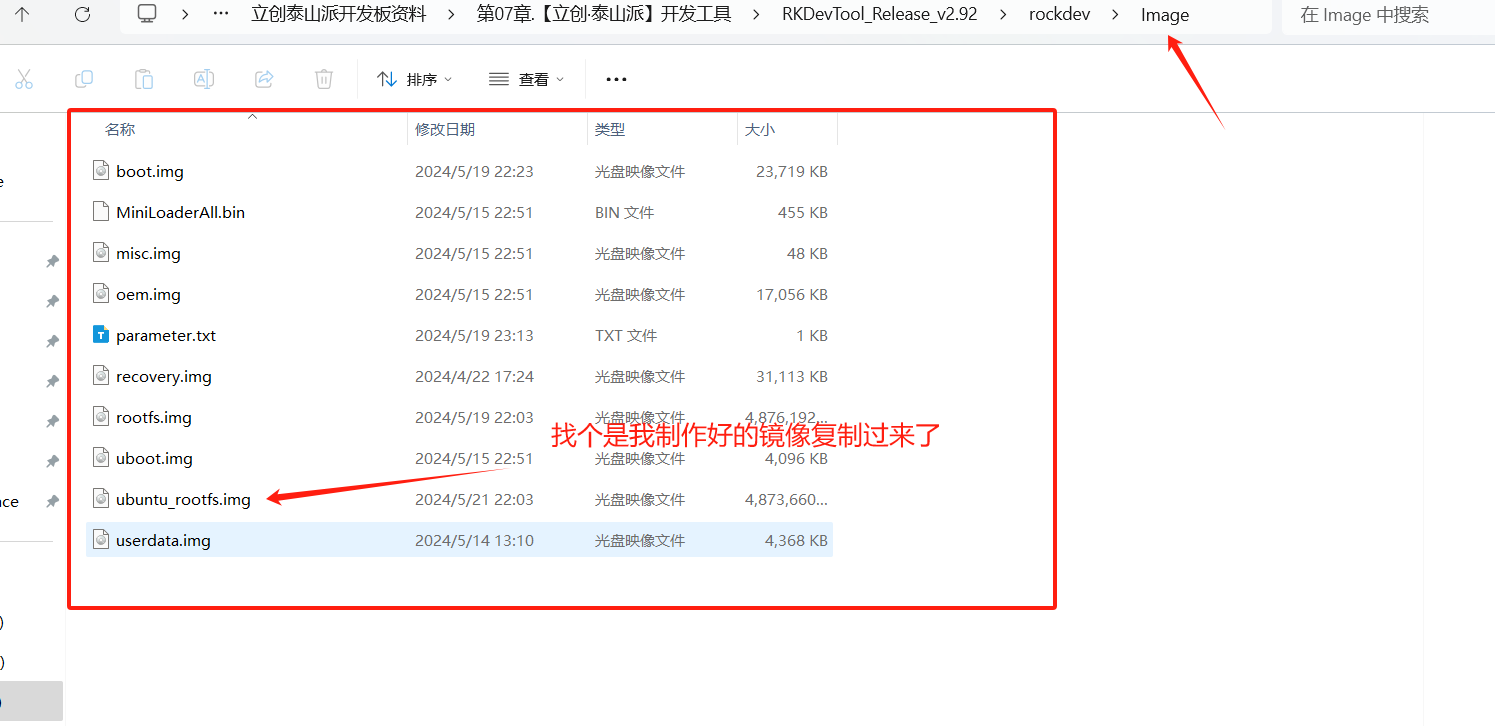Click size 23,719 KB of boot.img

(792, 171)
